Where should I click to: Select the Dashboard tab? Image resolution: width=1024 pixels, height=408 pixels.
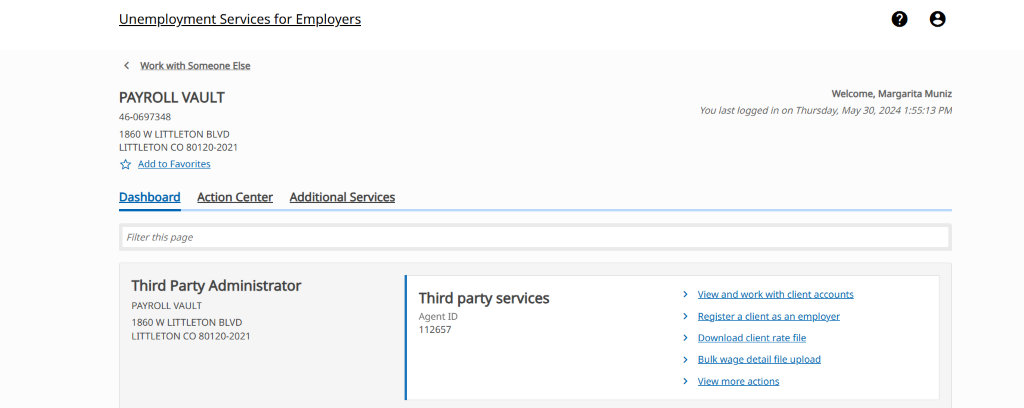tap(150, 196)
